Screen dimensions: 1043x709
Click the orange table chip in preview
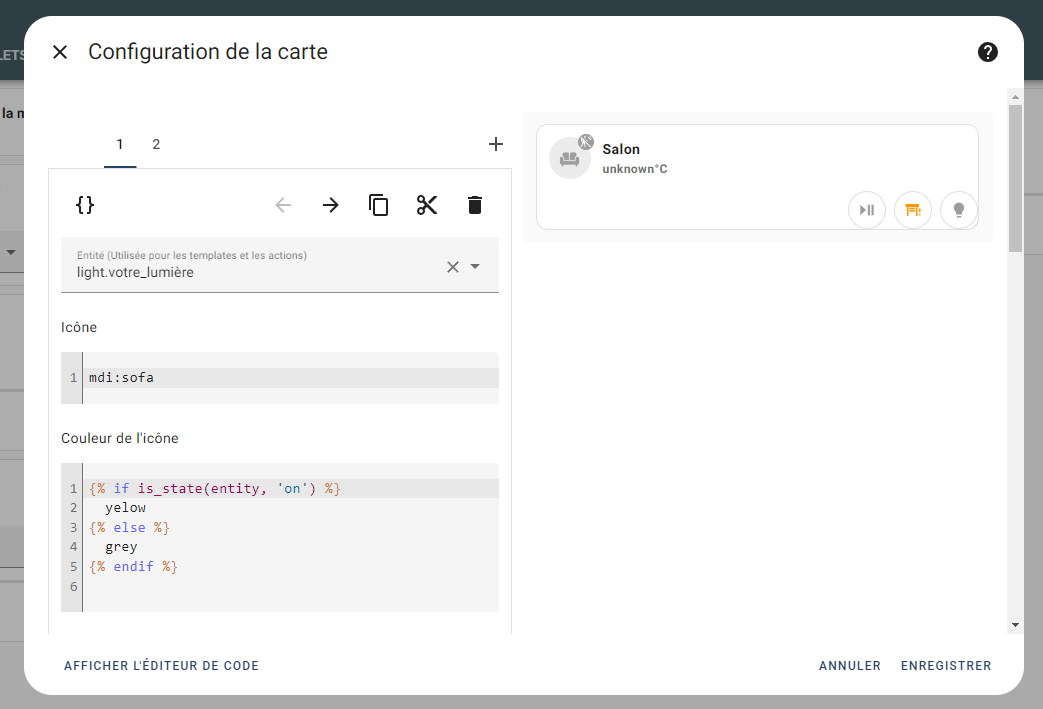(913, 210)
